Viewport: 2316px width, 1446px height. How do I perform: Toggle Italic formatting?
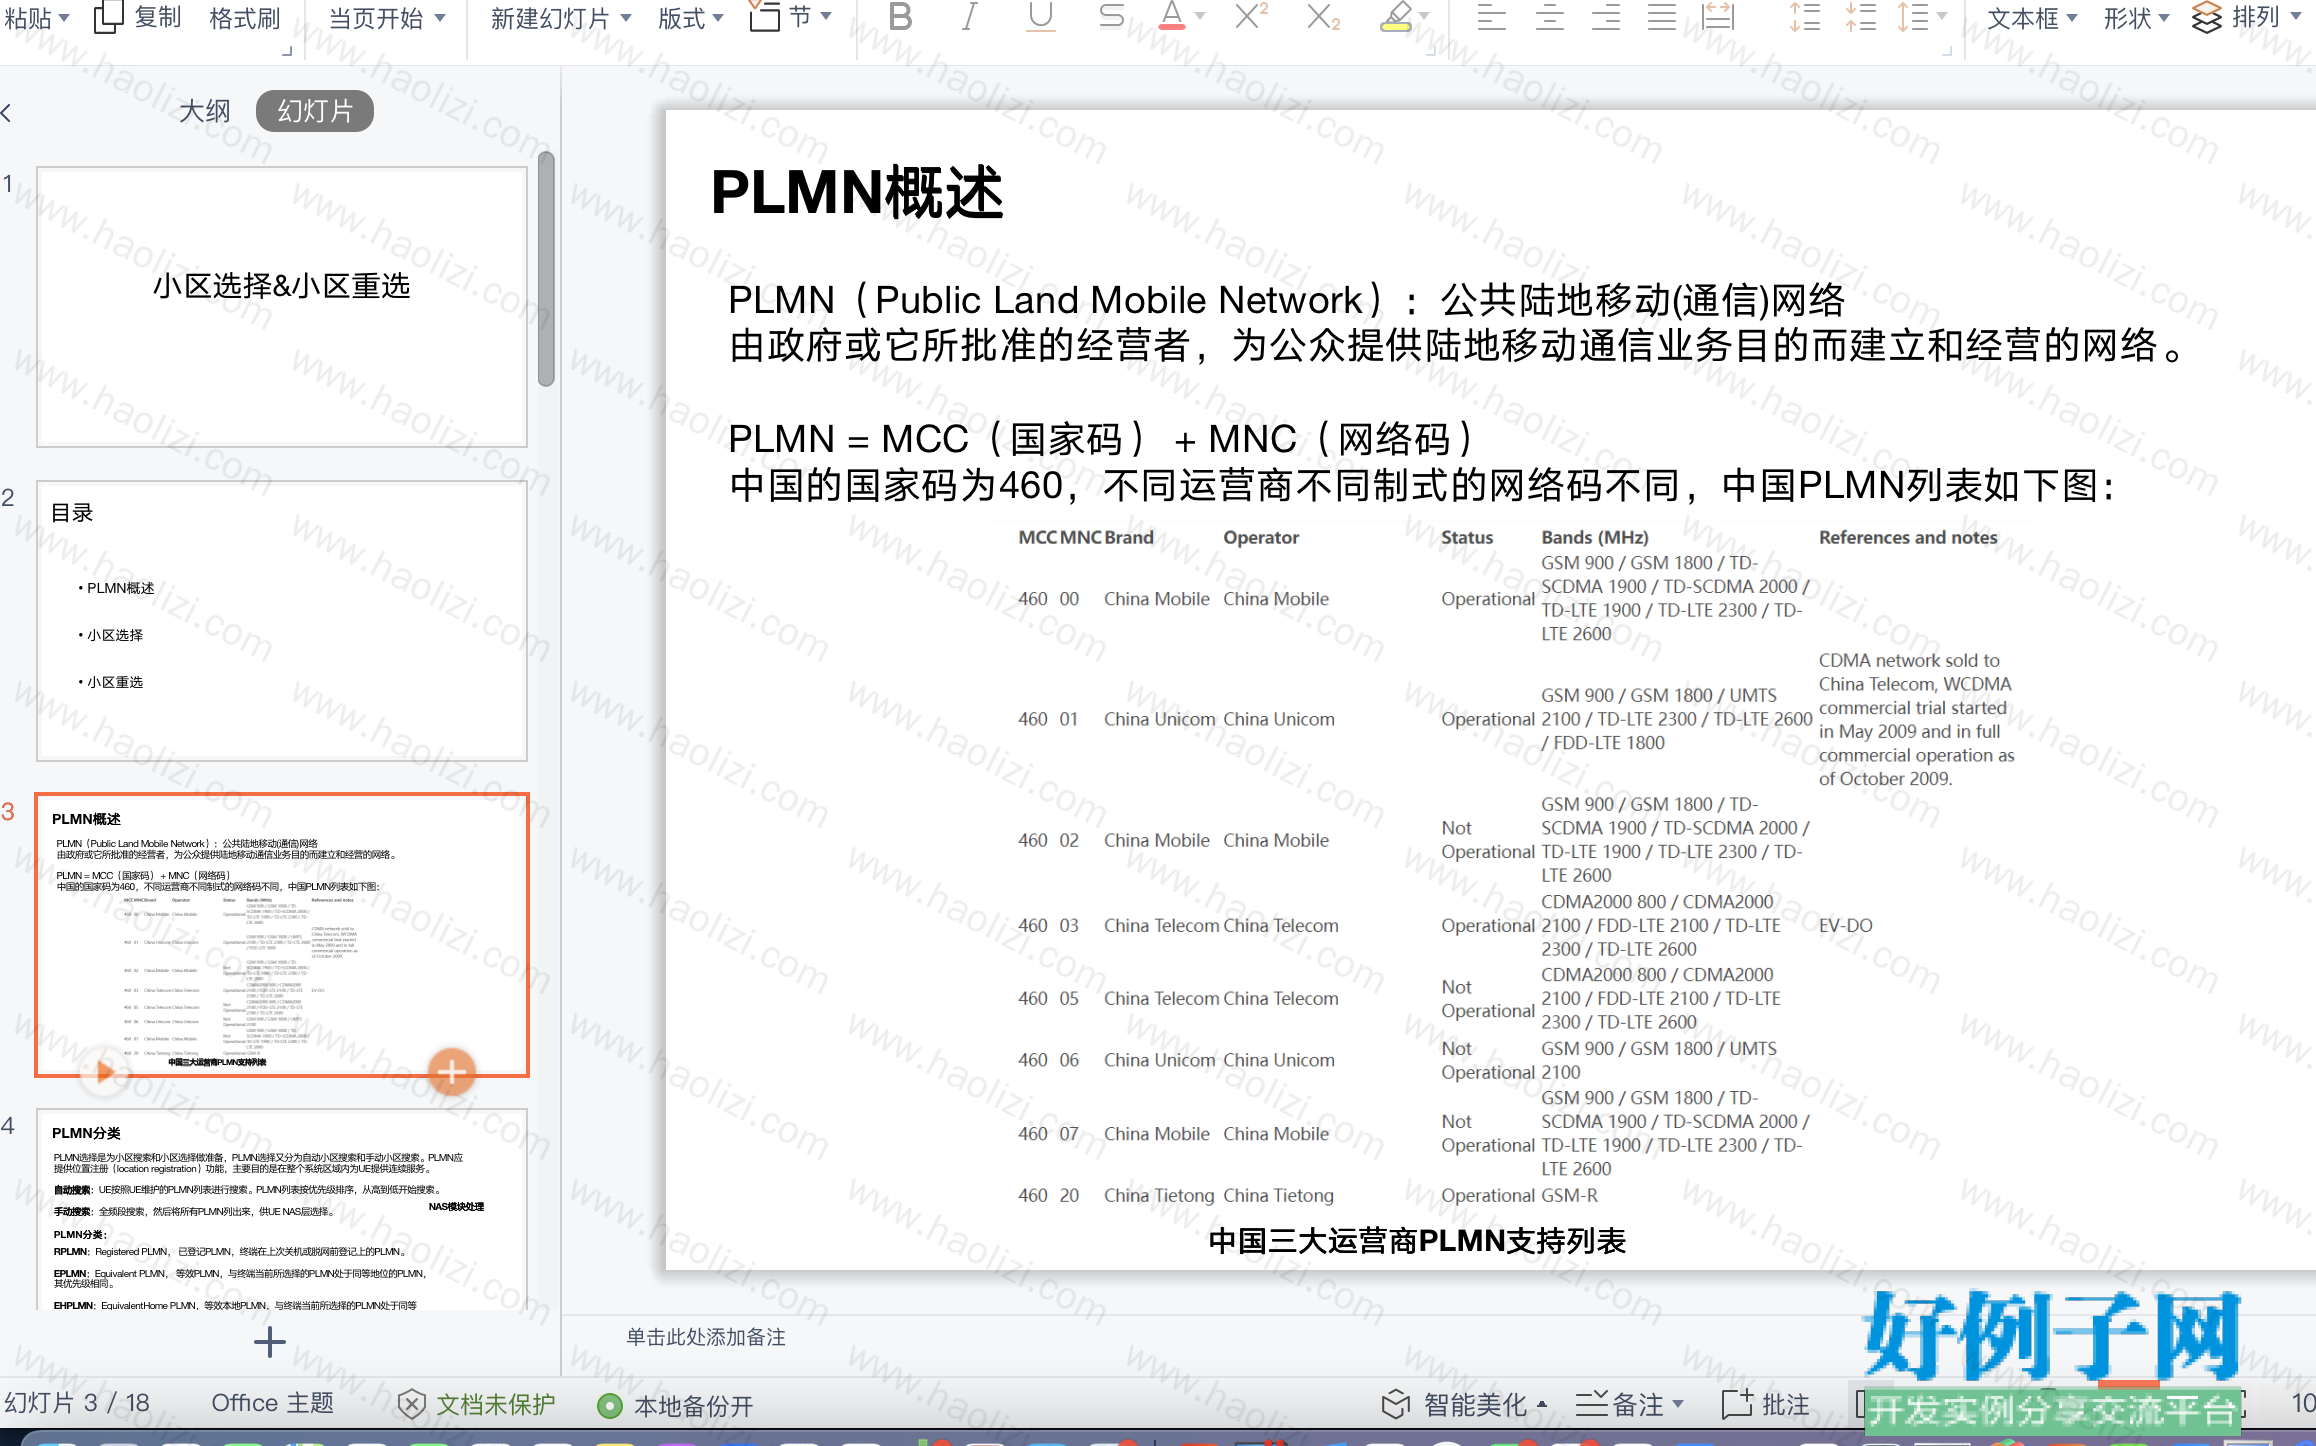tap(969, 17)
